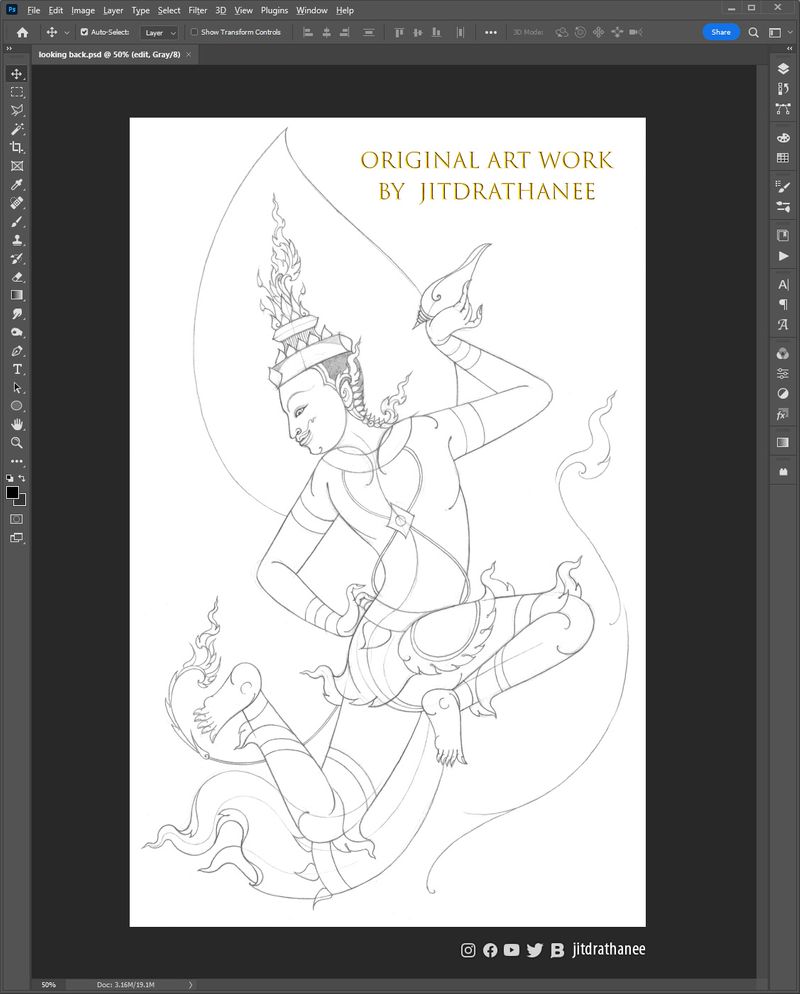Screen dimensions: 800x994
Task: Open the Search magnifier in options bar
Action: pyautogui.click(x=753, y=32)
